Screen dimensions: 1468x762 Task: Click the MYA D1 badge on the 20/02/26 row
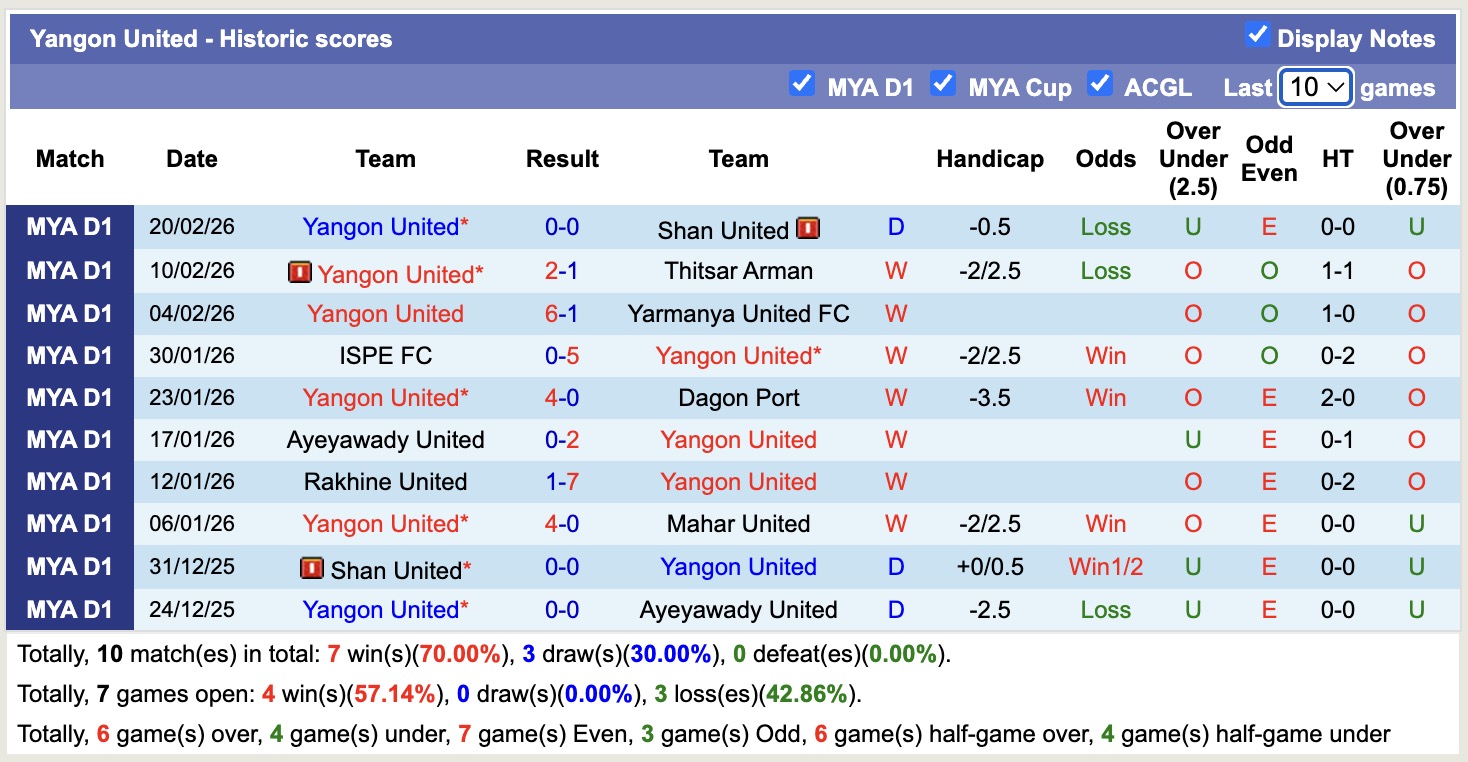(69, 227)
